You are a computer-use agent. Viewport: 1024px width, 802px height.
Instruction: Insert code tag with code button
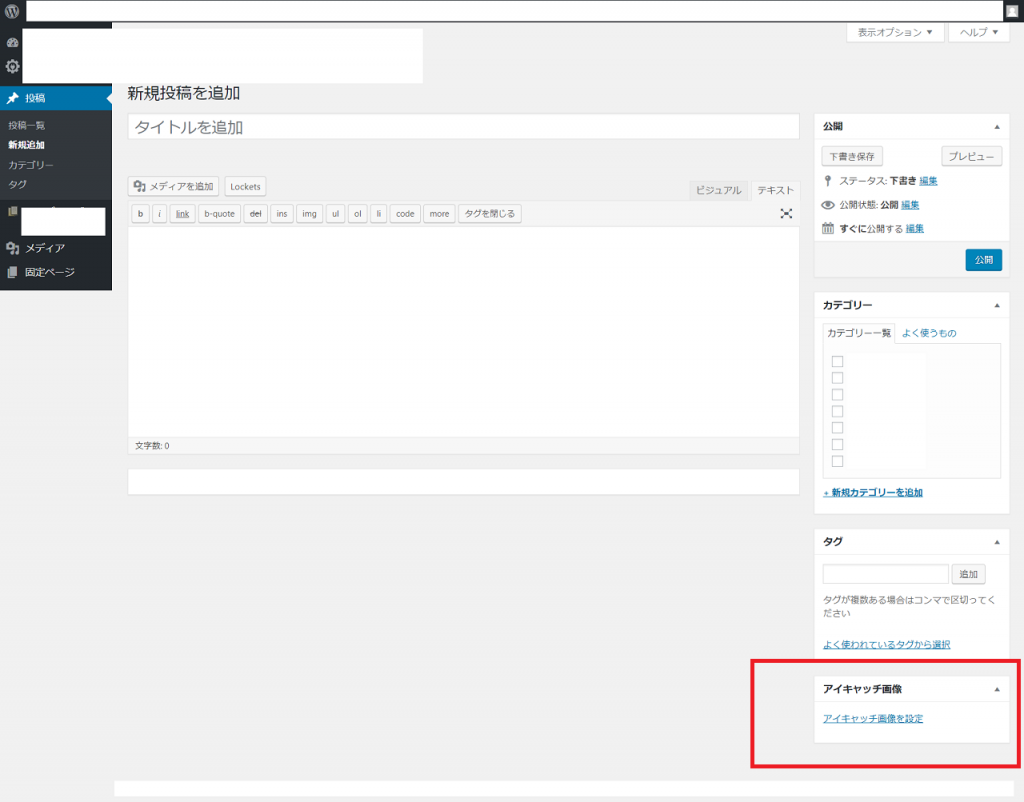405,214
